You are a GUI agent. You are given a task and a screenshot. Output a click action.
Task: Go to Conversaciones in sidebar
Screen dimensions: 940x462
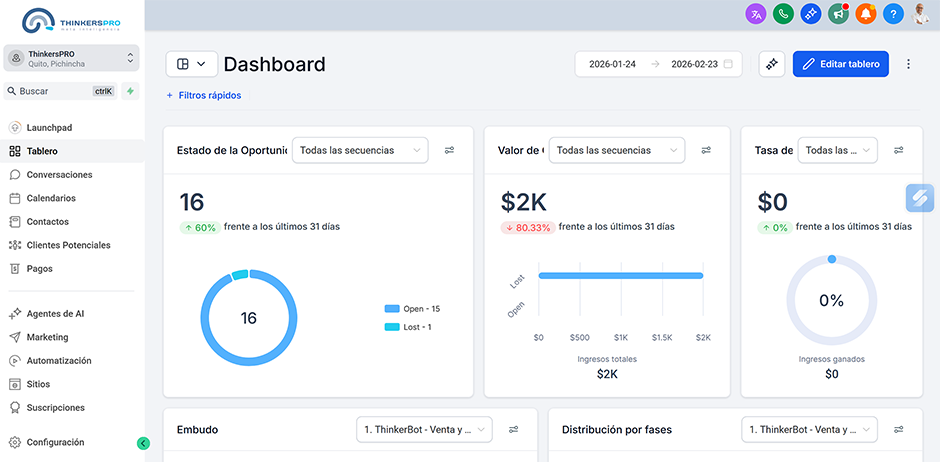click(x=59, y=175)
